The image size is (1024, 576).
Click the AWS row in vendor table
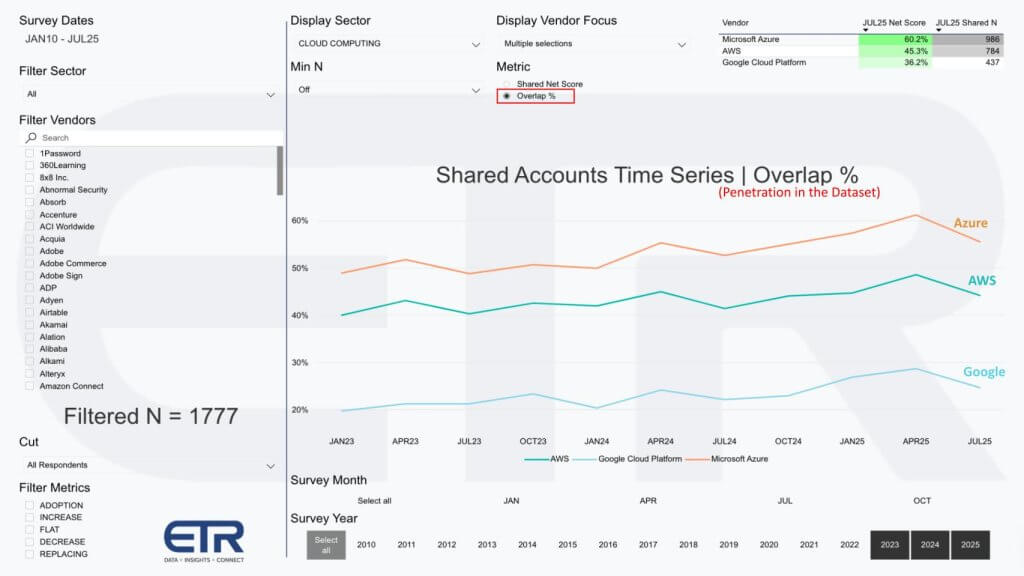pyautogui.click(x=861, y=51)
